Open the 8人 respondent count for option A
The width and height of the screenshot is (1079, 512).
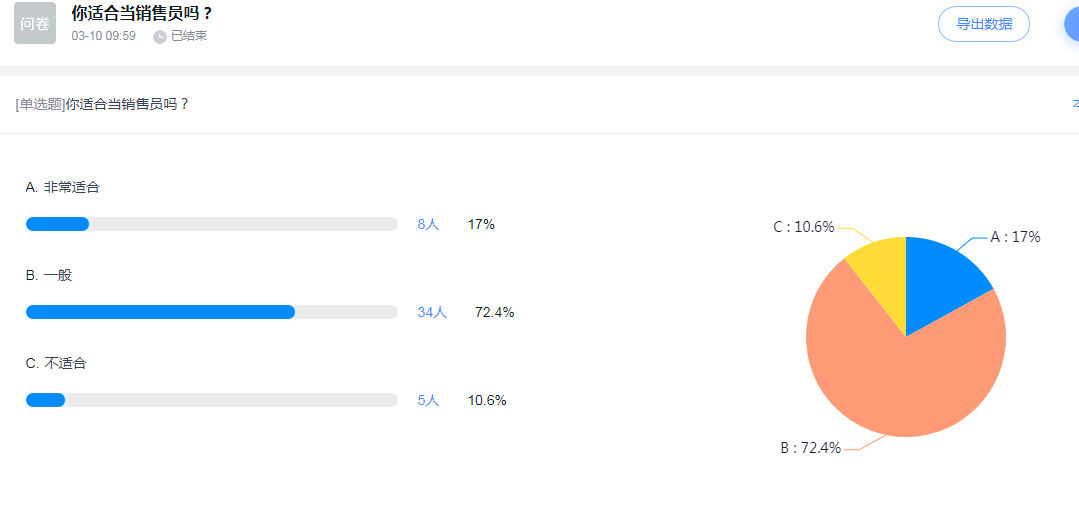[428, 224]
